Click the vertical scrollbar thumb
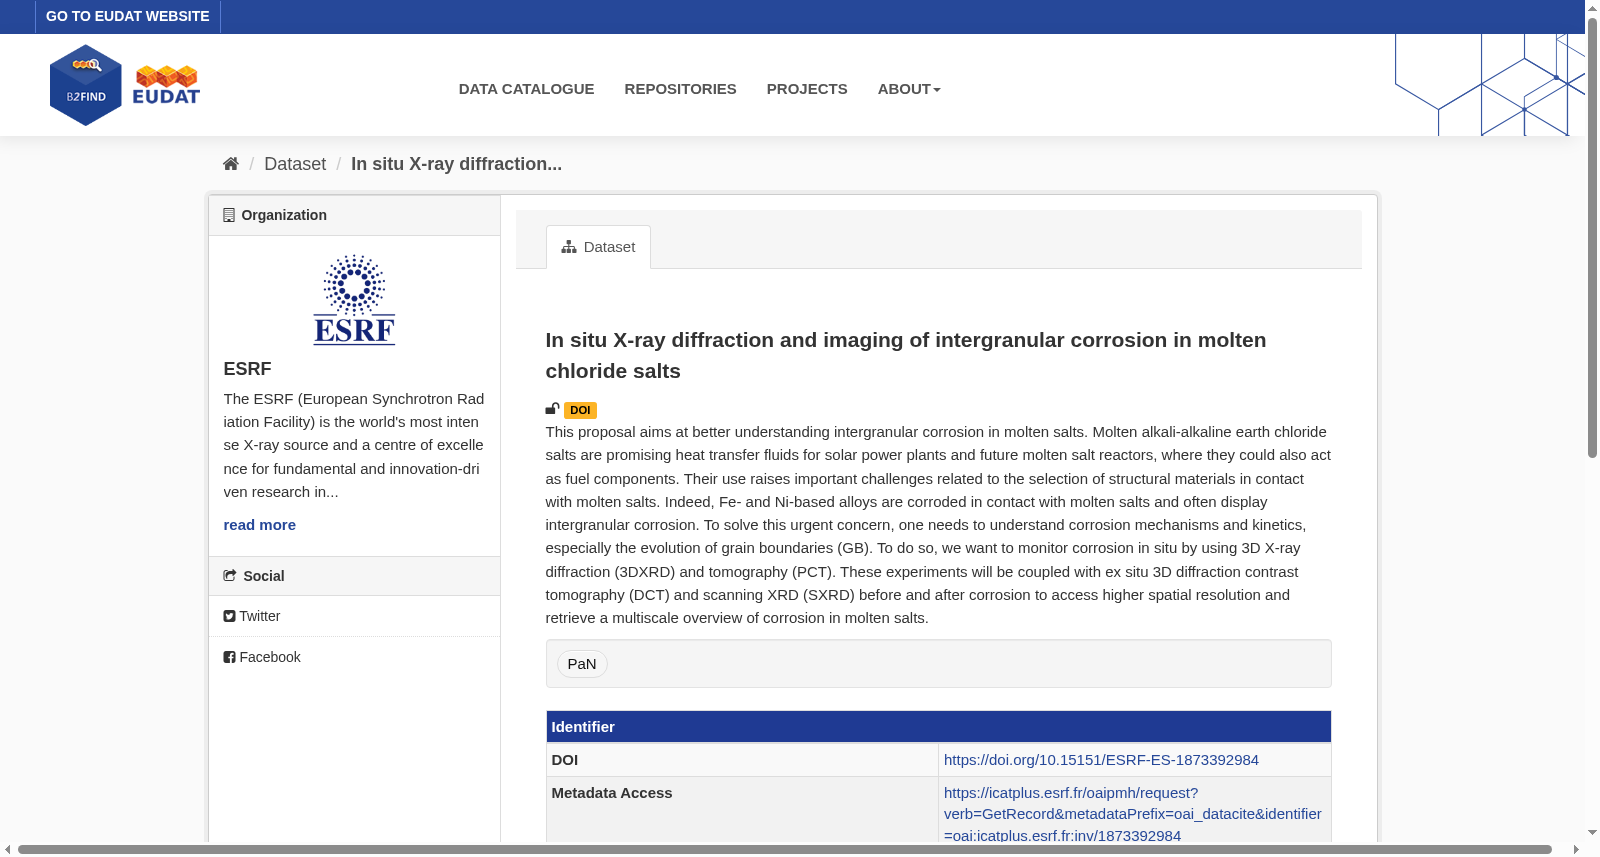This screenshot has width=1600, height=857. [1592, 237]
